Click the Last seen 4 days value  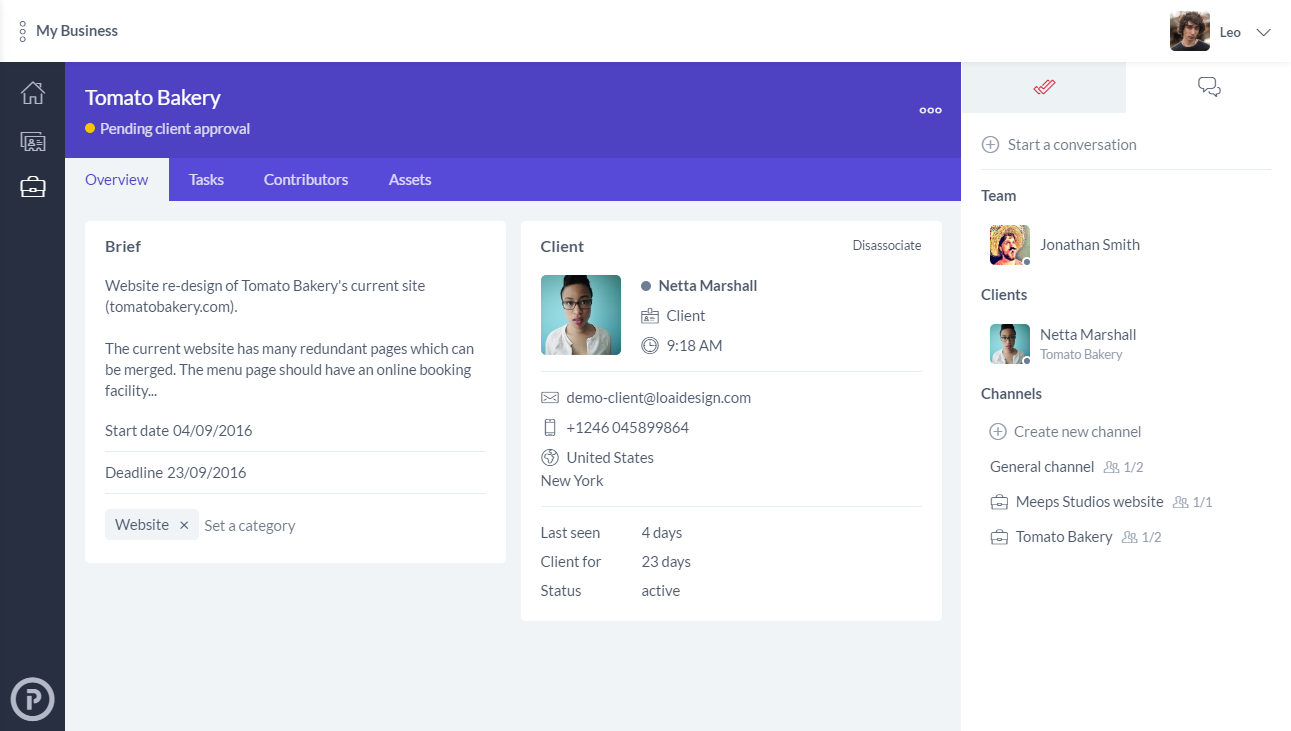(x=662, y=533)
